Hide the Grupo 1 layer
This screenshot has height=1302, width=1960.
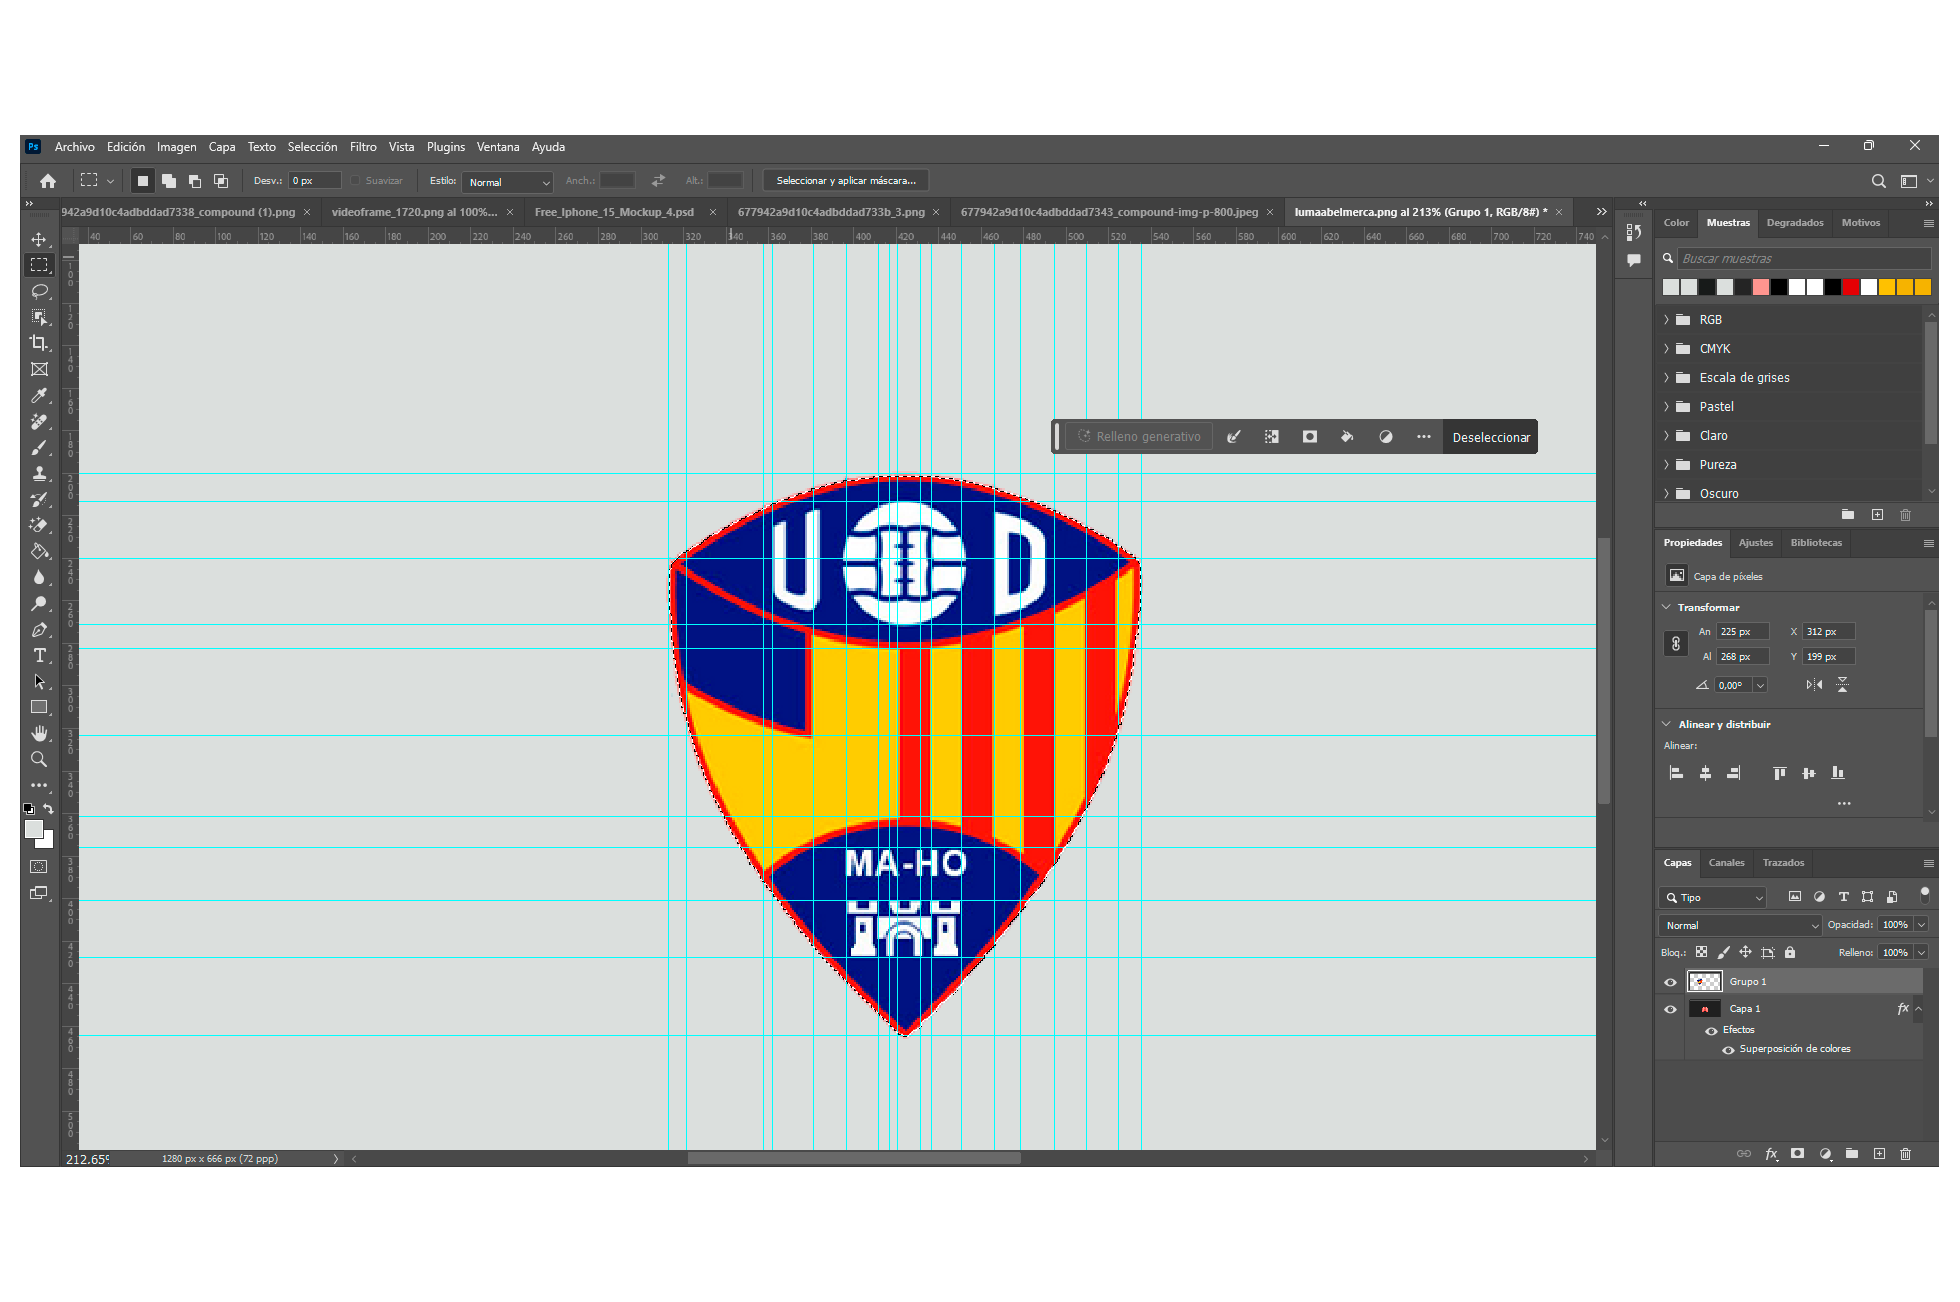(x=1670, y=982)
